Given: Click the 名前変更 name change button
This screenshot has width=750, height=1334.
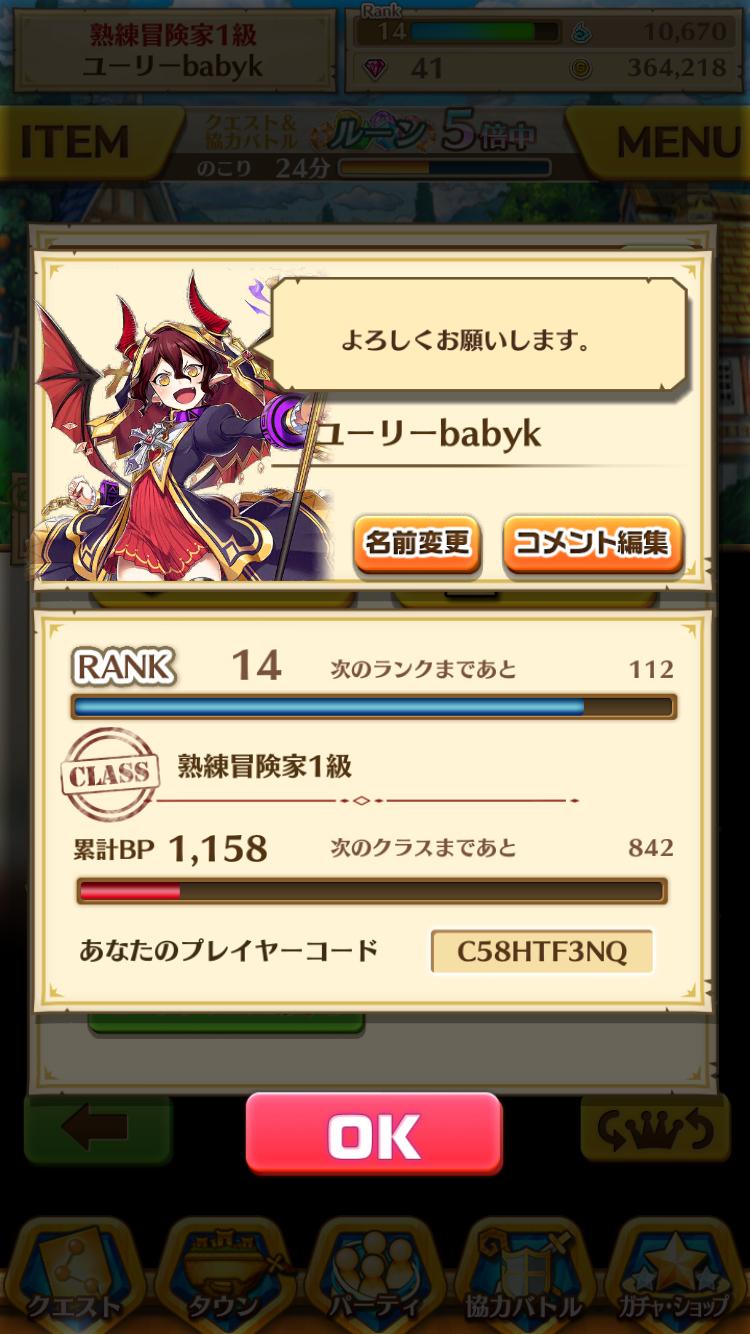Looking at the screenshot, I should point(417,544).
